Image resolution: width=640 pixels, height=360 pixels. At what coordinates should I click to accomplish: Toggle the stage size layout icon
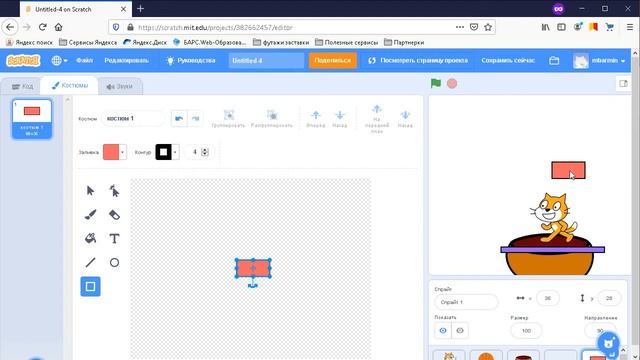[623, 84]
